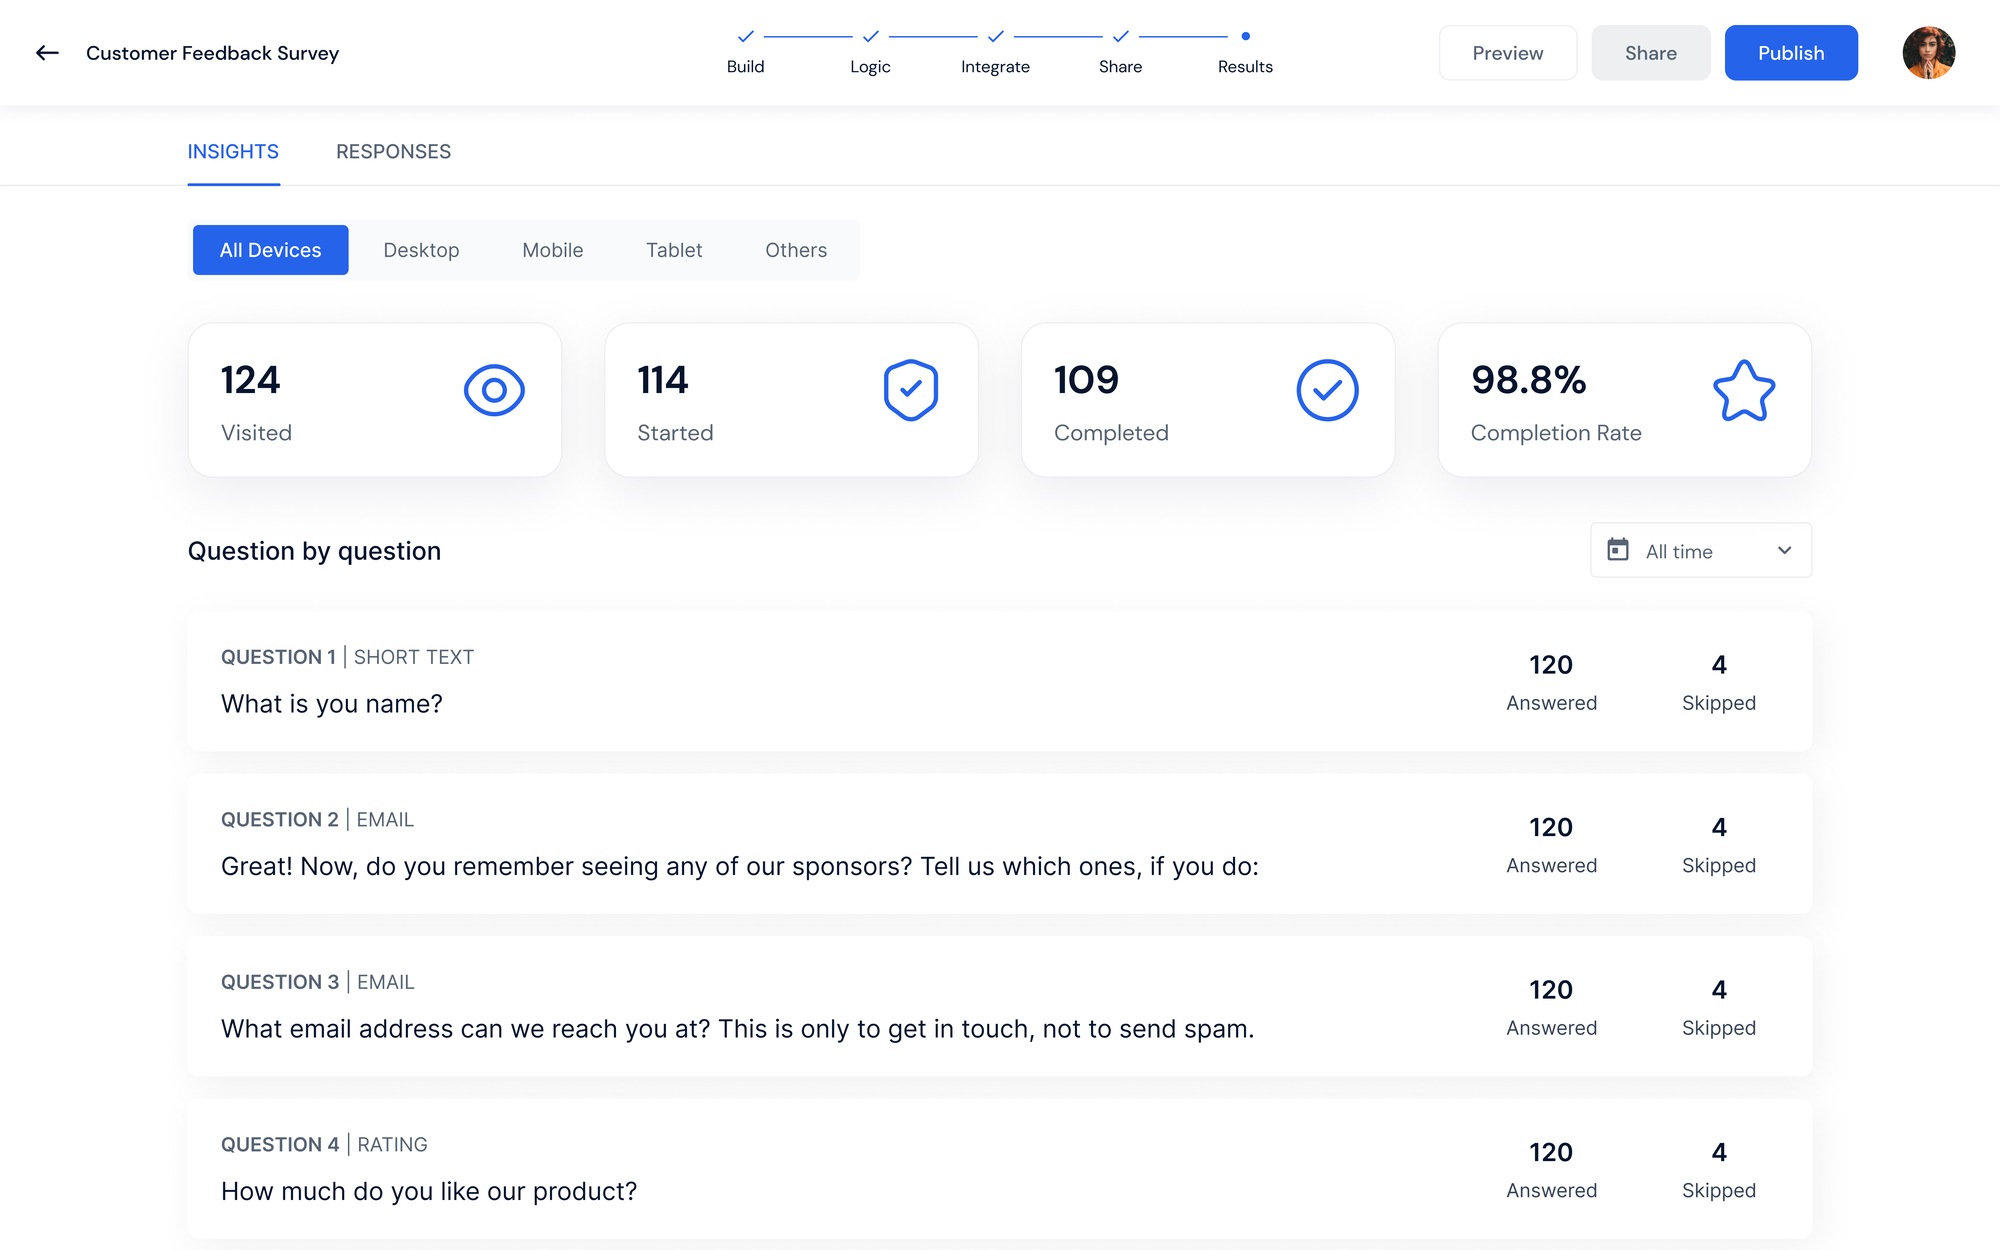Screen dimensions: 2000x1250
Task: Switch to the RESPONSES tab
Action: point(393,151)
